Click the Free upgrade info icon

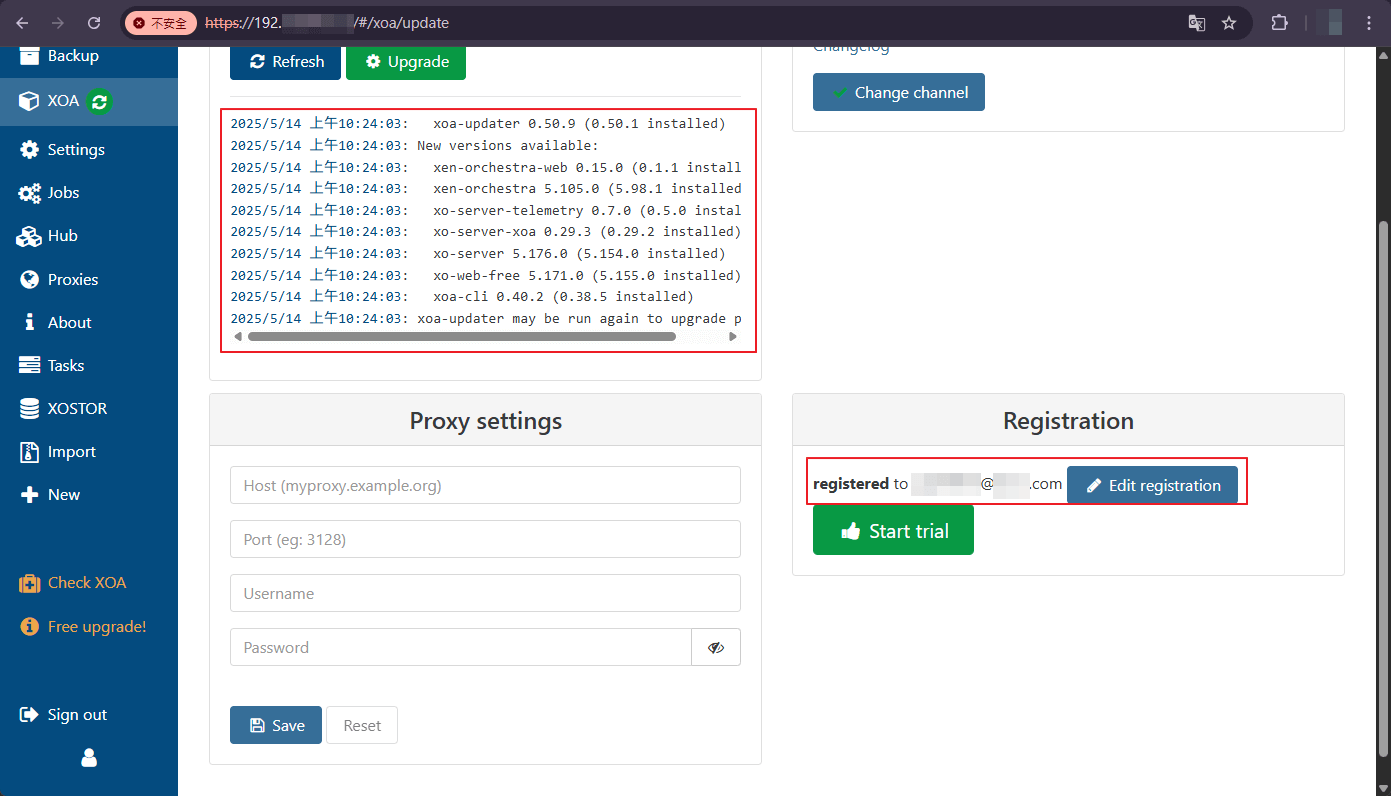(29, 626)
